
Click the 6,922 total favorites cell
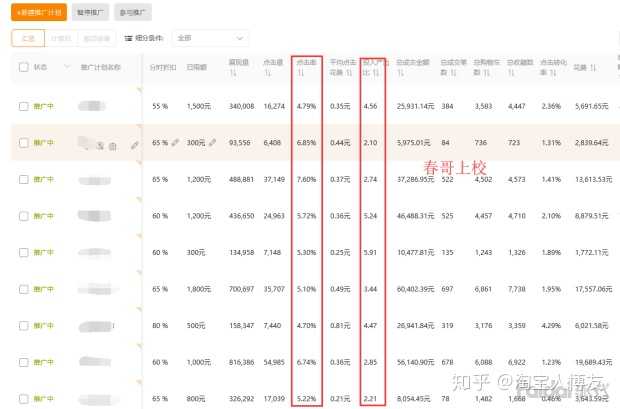516,362
